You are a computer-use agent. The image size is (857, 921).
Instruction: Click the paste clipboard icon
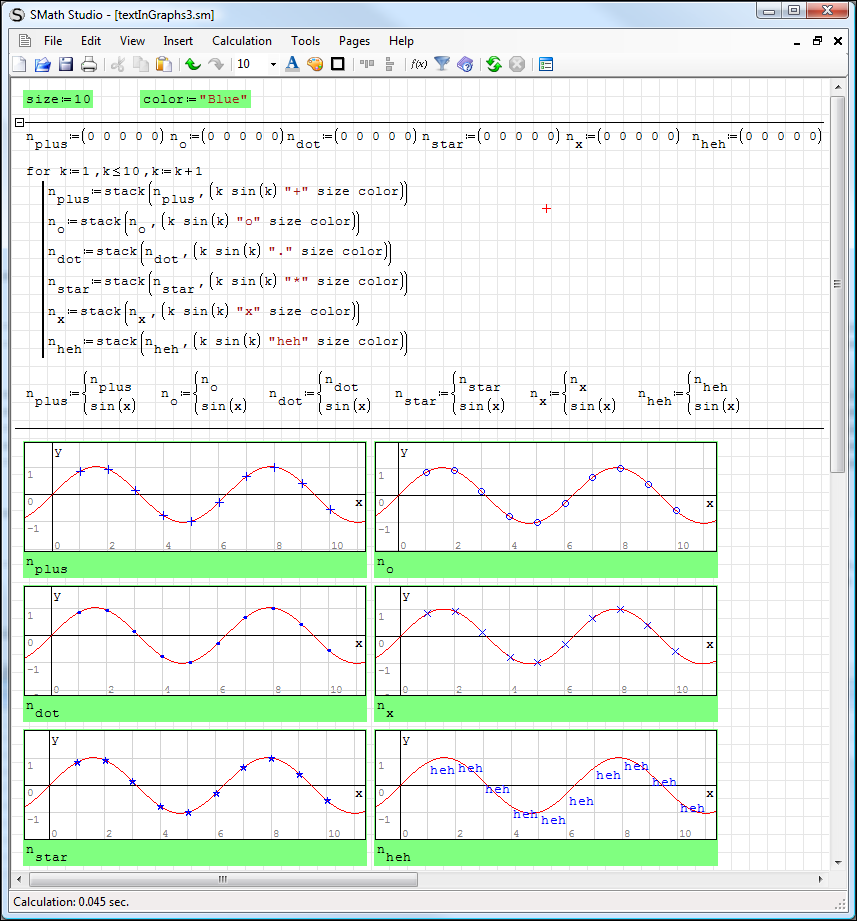[x=164, y=65]
